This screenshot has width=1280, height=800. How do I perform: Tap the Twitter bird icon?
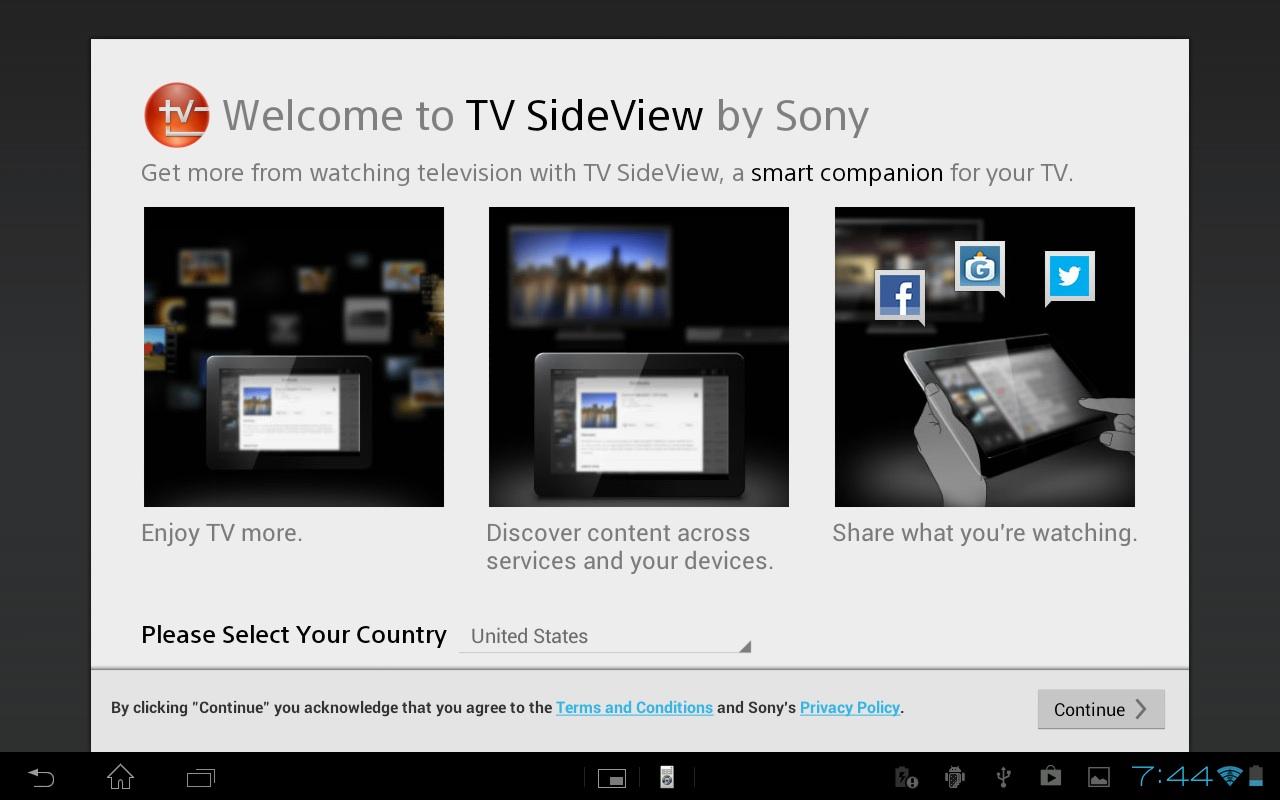point(1070,277)
